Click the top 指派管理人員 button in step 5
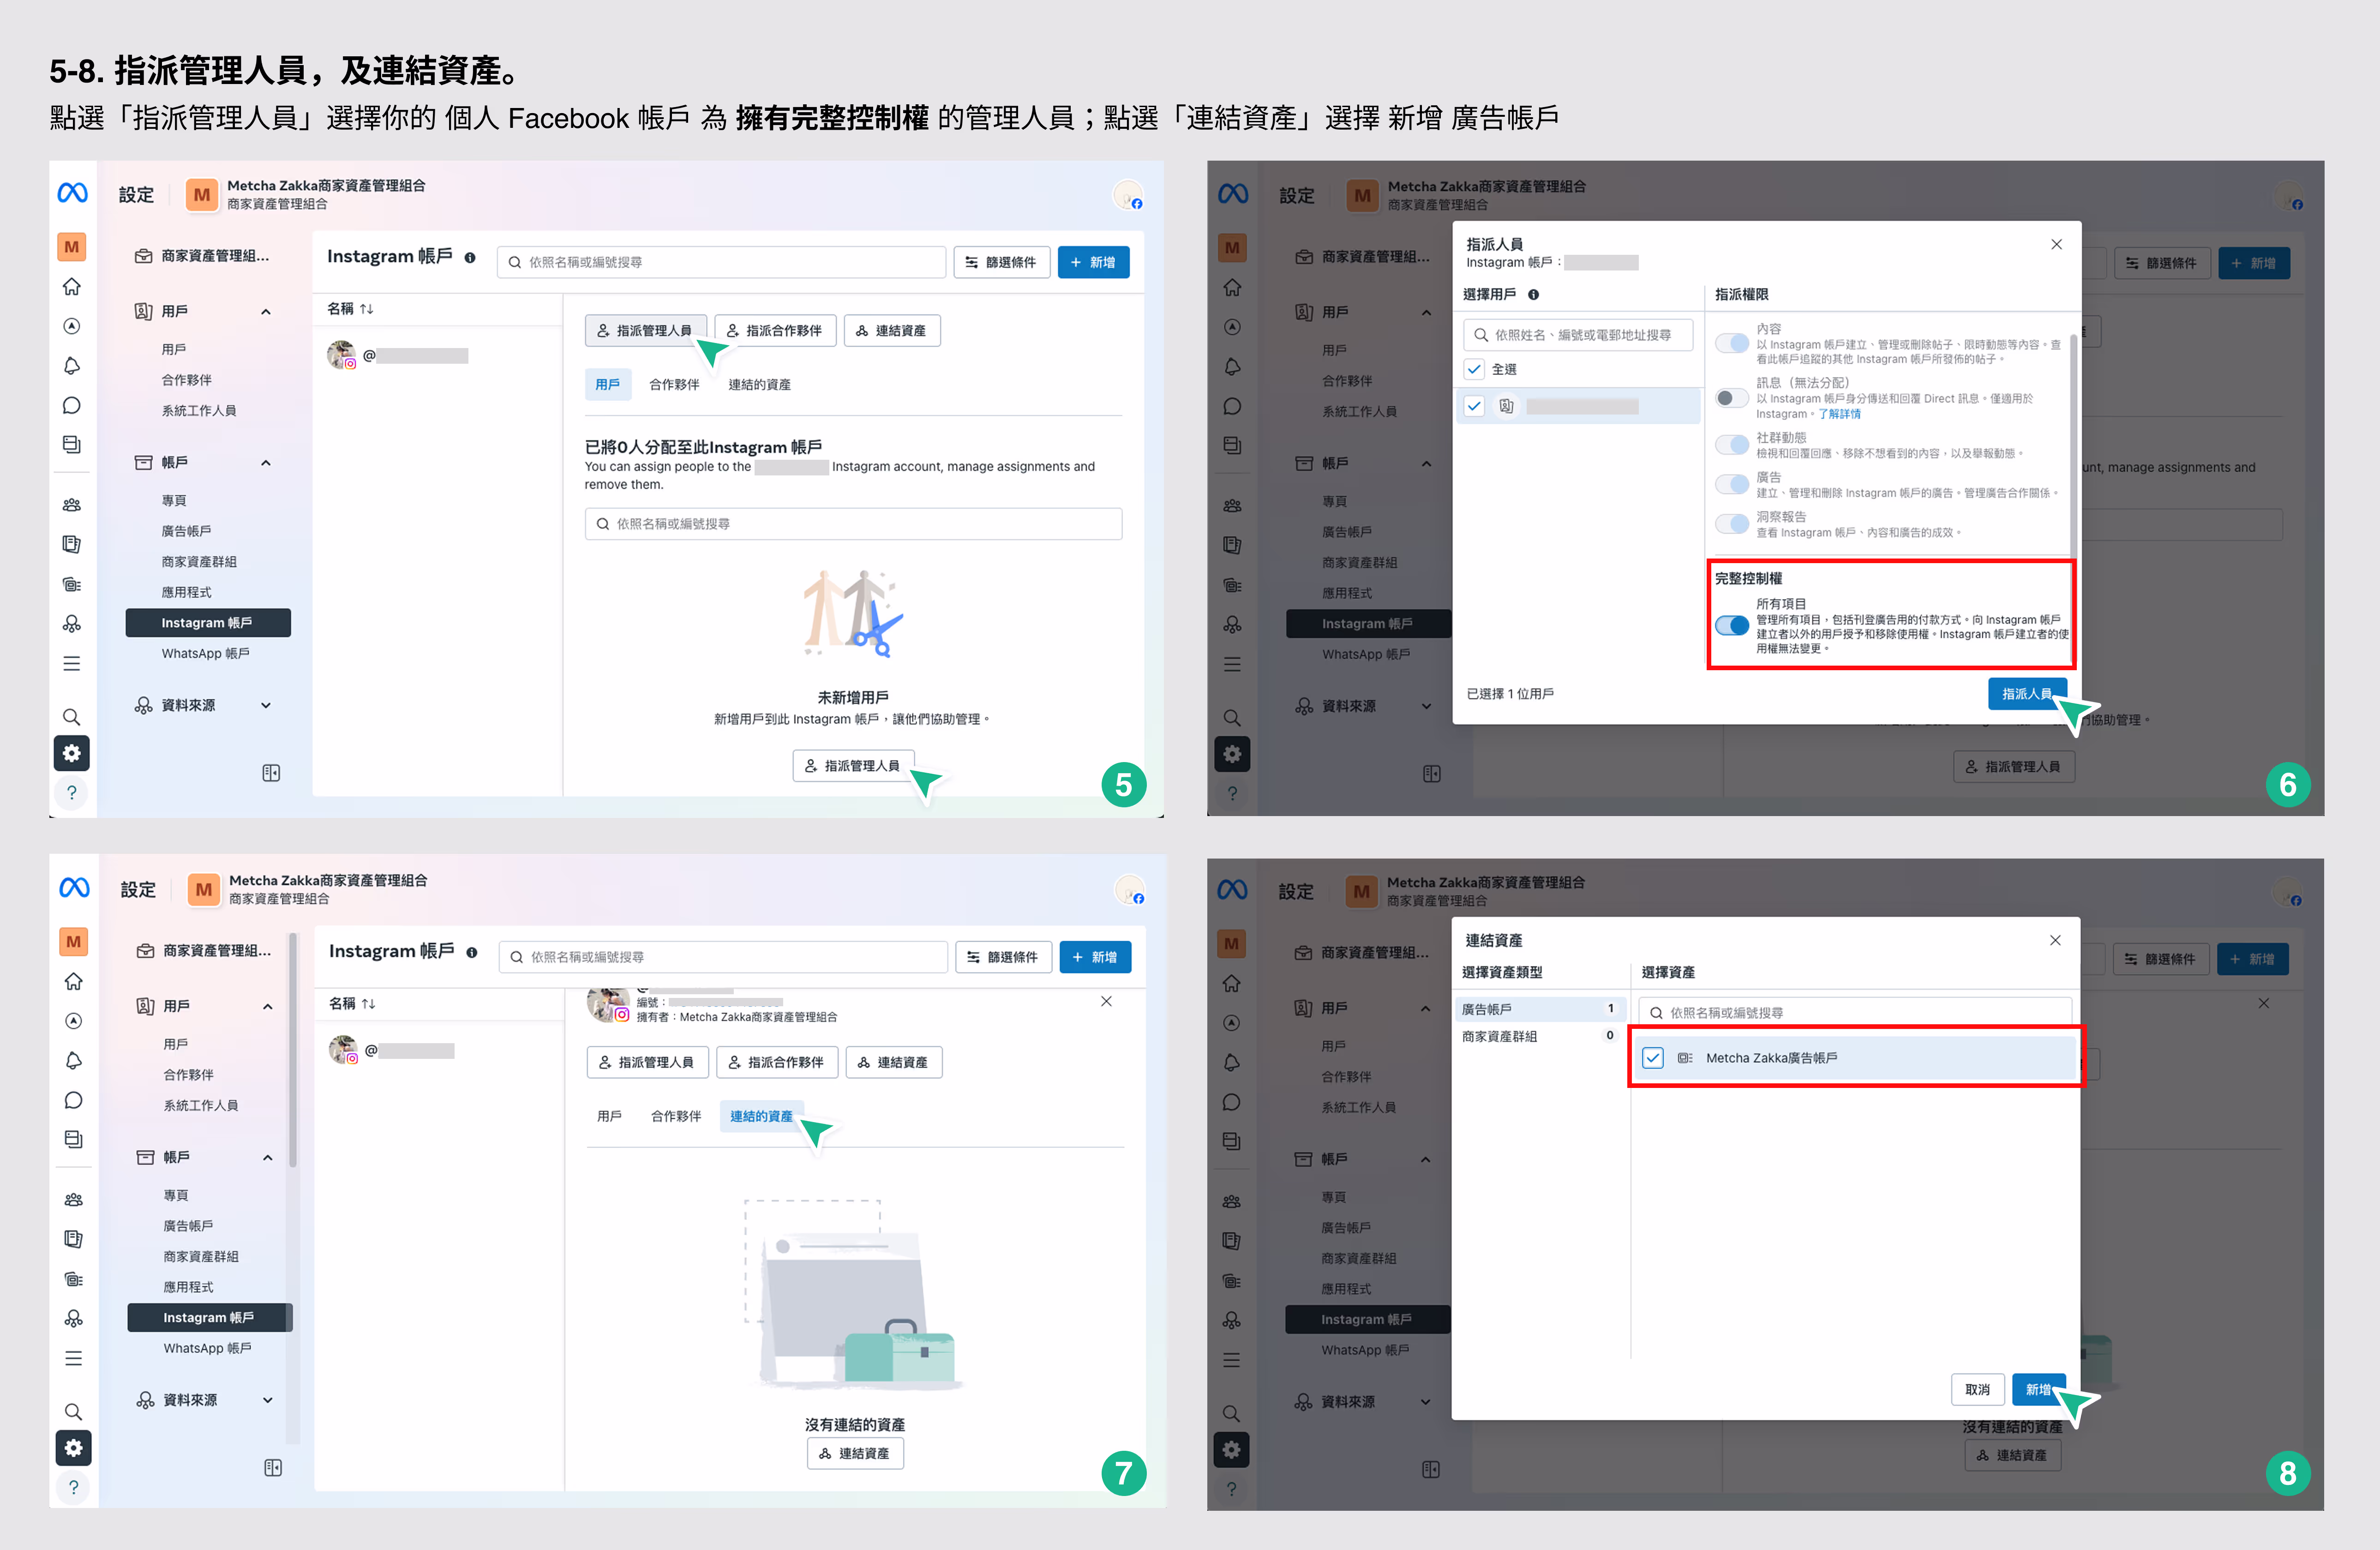 645,331
